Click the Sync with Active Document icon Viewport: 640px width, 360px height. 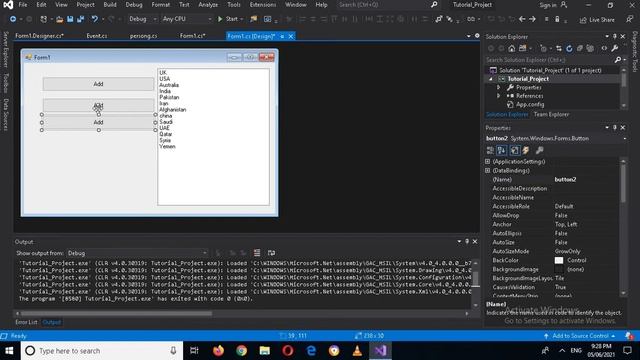pos(559,49)
